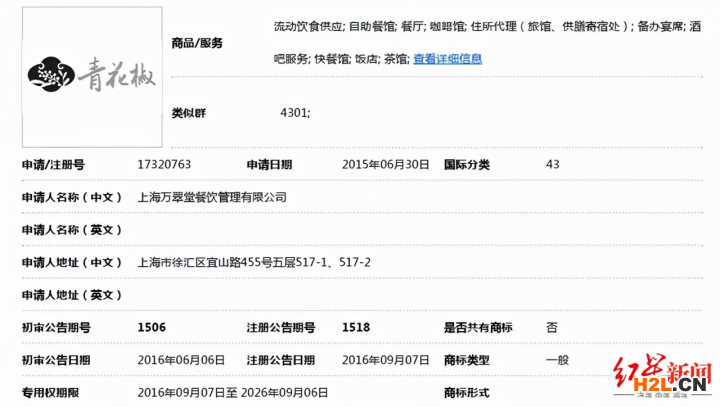
Task: Click applicant name 上海万翠堂餐饮管理有限公司
Action: (212, 197)
